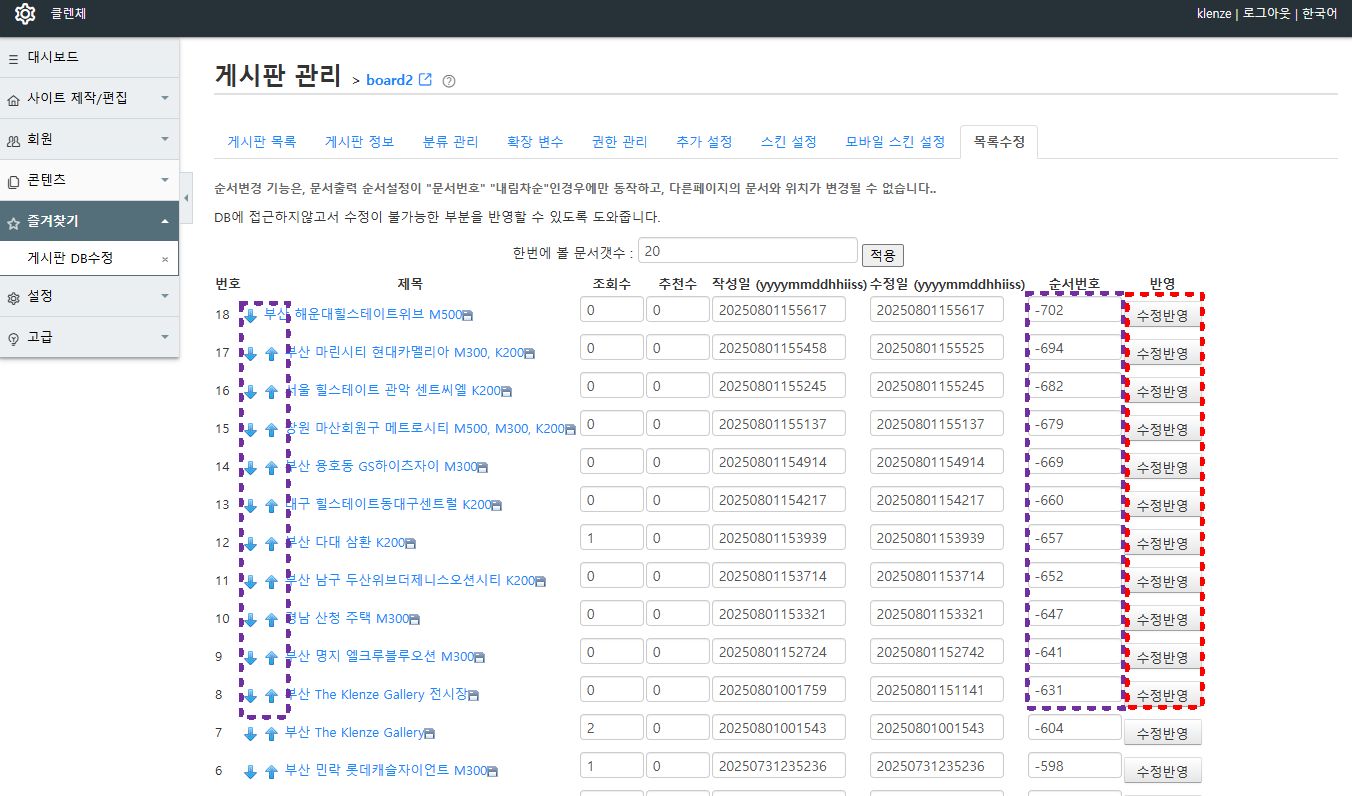Switch to 모바일 스킨 설정 tab

pos(895,142)
